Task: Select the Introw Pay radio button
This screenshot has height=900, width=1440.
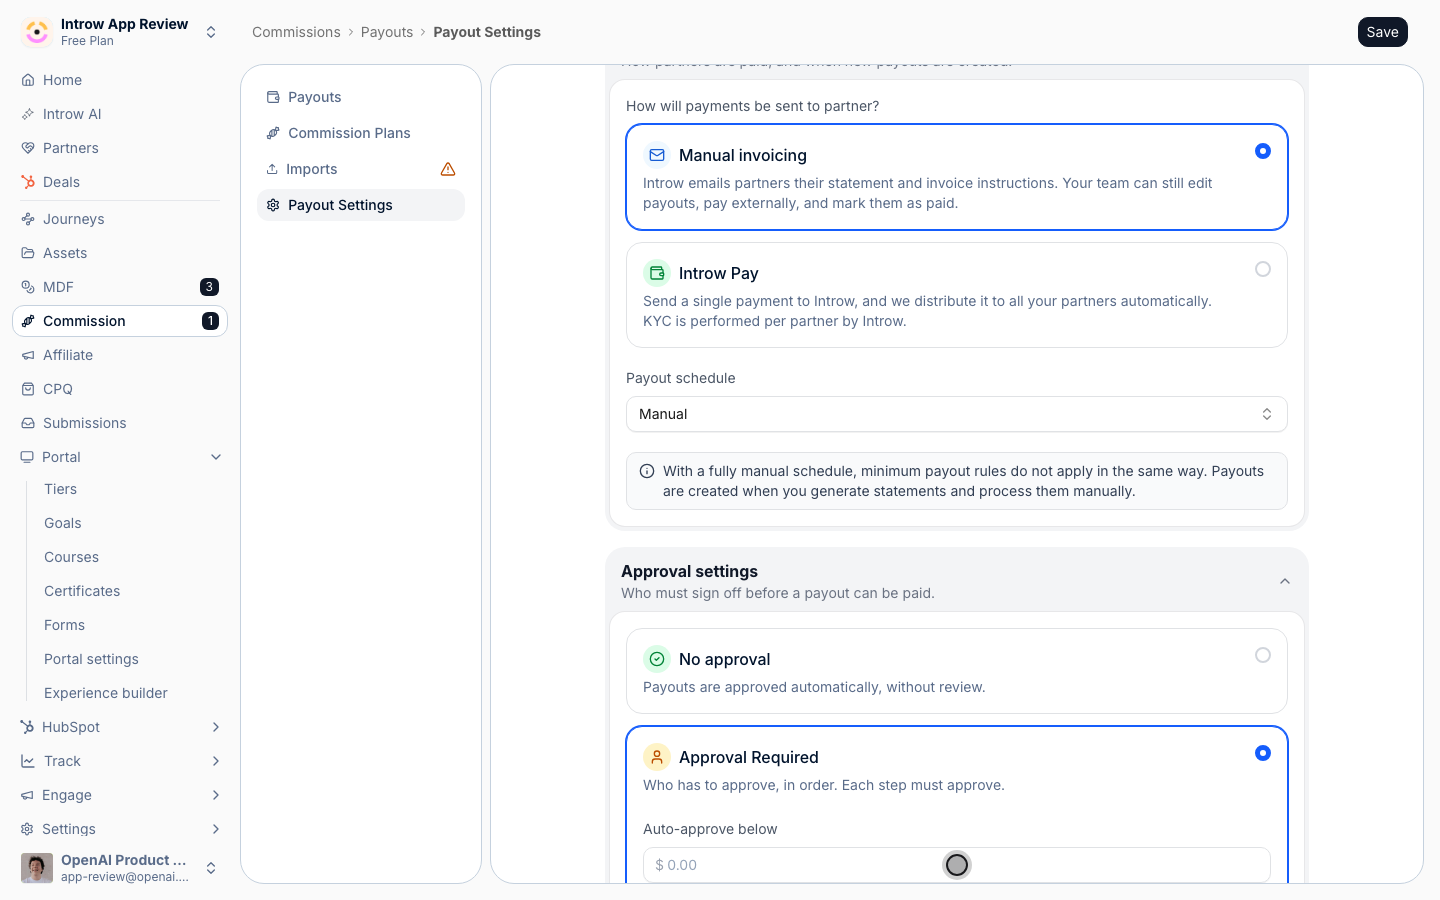Action: (x=1263, y=269)
